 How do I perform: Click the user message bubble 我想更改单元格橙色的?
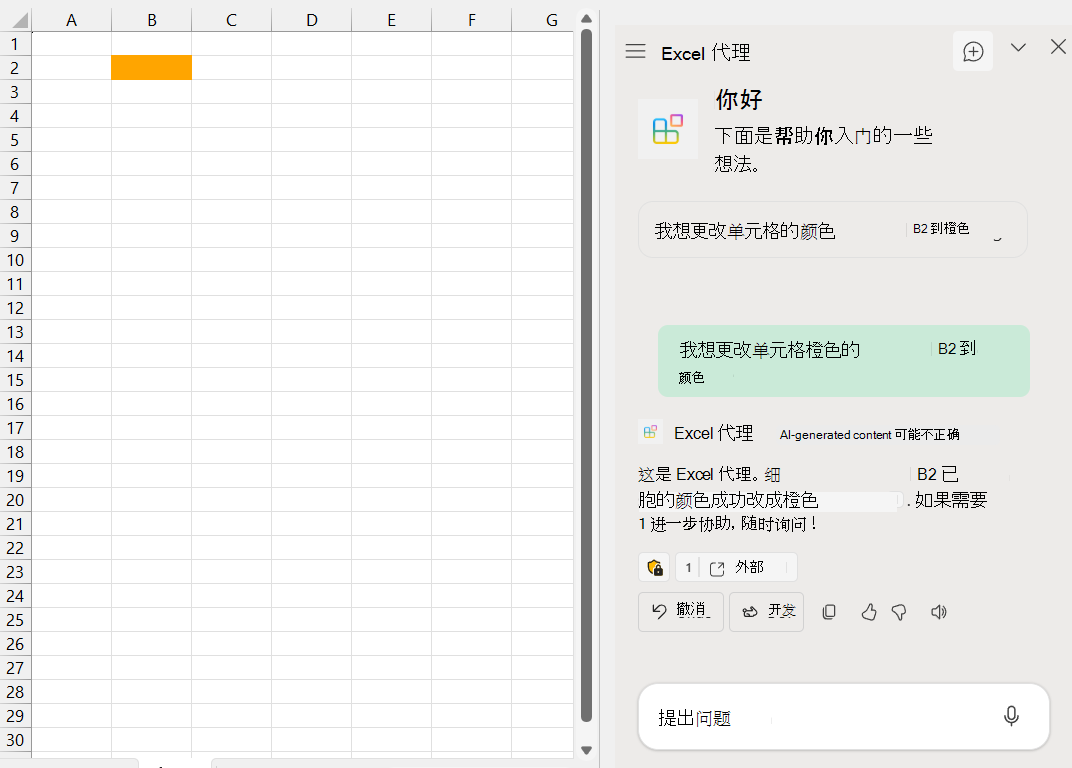844,361
